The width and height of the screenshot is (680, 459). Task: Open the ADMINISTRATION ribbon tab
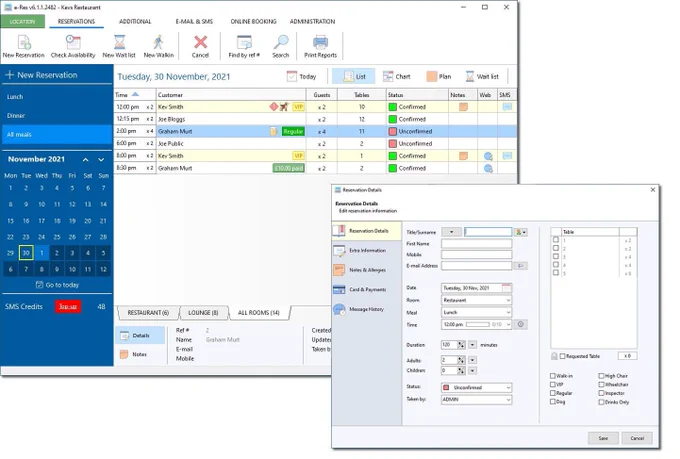(312, 21)
